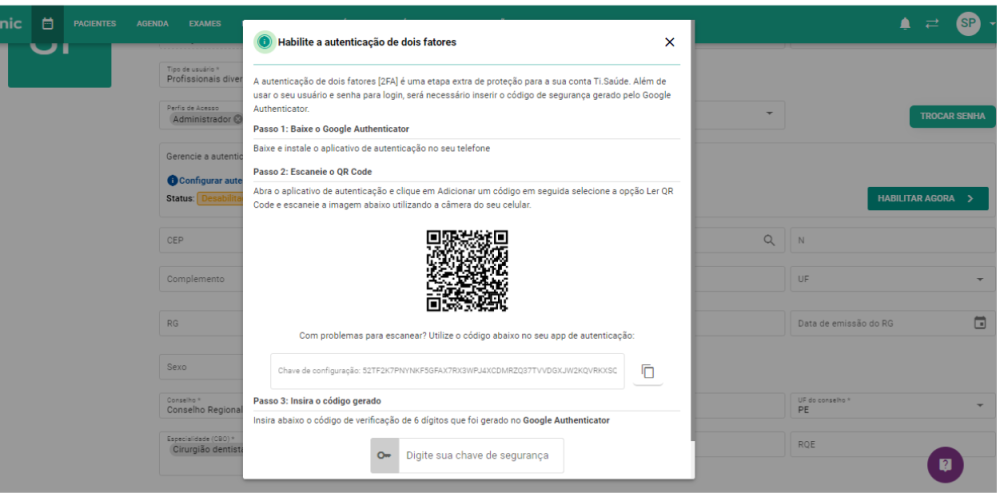Close the two-factor authentication dialog
The image size is (1000, 497).
coord(669,42)
